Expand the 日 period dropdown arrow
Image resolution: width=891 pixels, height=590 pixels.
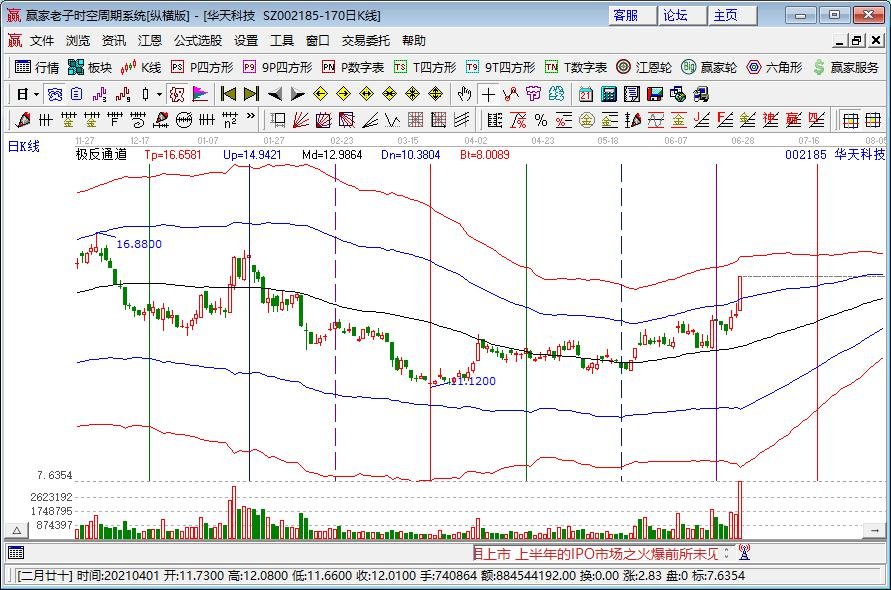click(36, 94)
